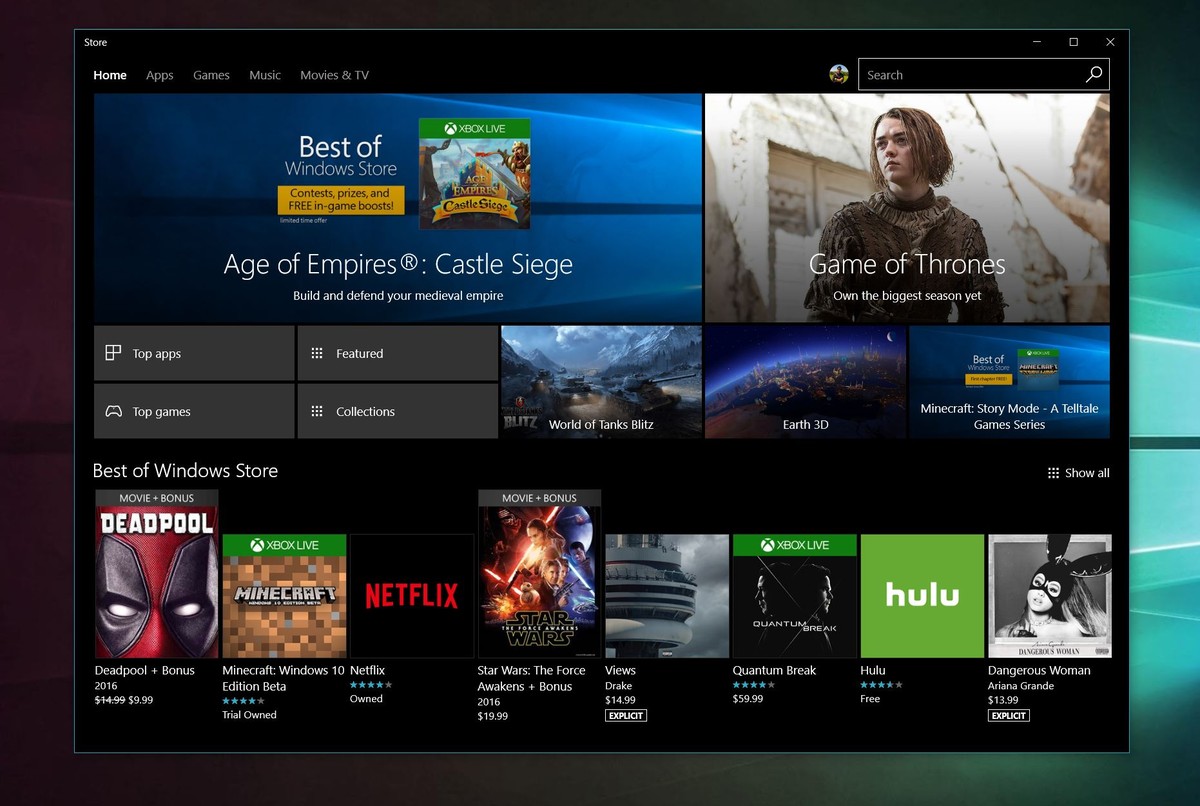Click the Xbox Live badge on Quantum Break tile
Viewport: 1200px width, 806px height.
[795, 545]
